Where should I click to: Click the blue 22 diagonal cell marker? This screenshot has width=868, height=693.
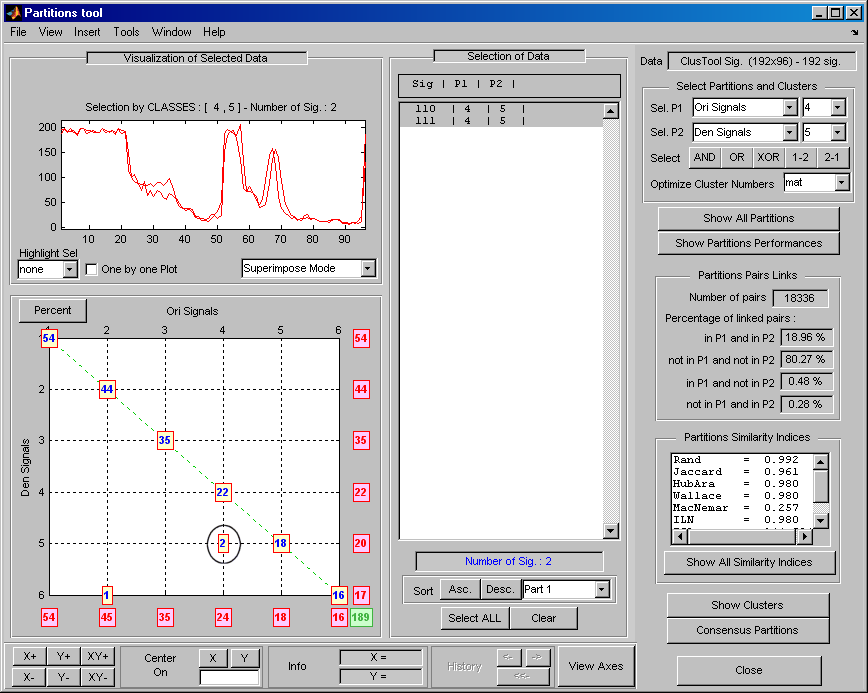[x=223, y=492]
